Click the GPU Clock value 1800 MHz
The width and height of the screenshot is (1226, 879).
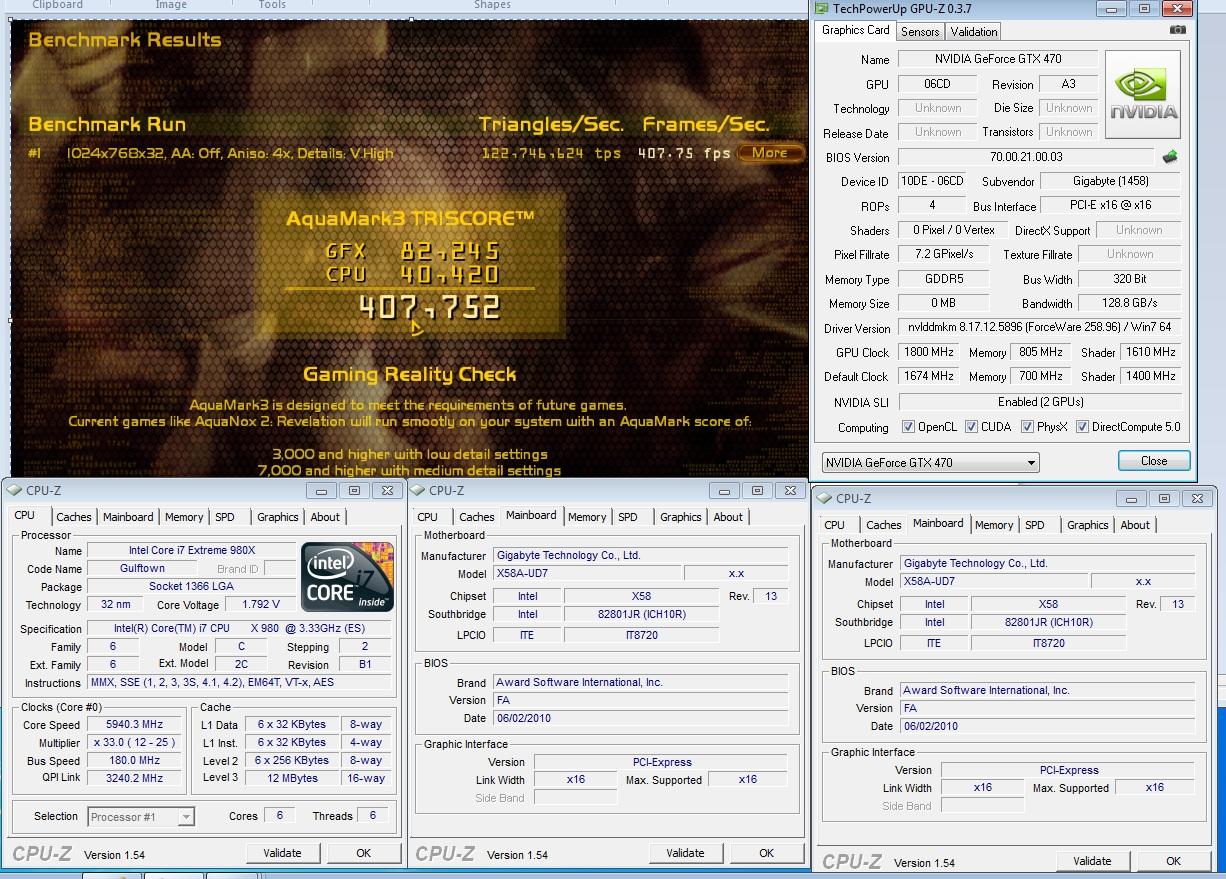coord(929,352)
